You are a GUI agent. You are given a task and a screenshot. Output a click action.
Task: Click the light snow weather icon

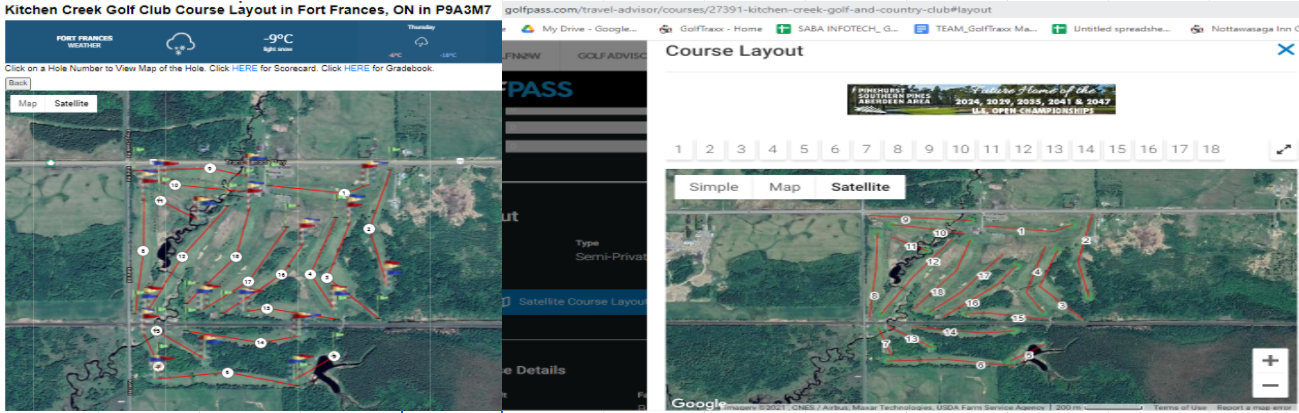pos(181,42)
